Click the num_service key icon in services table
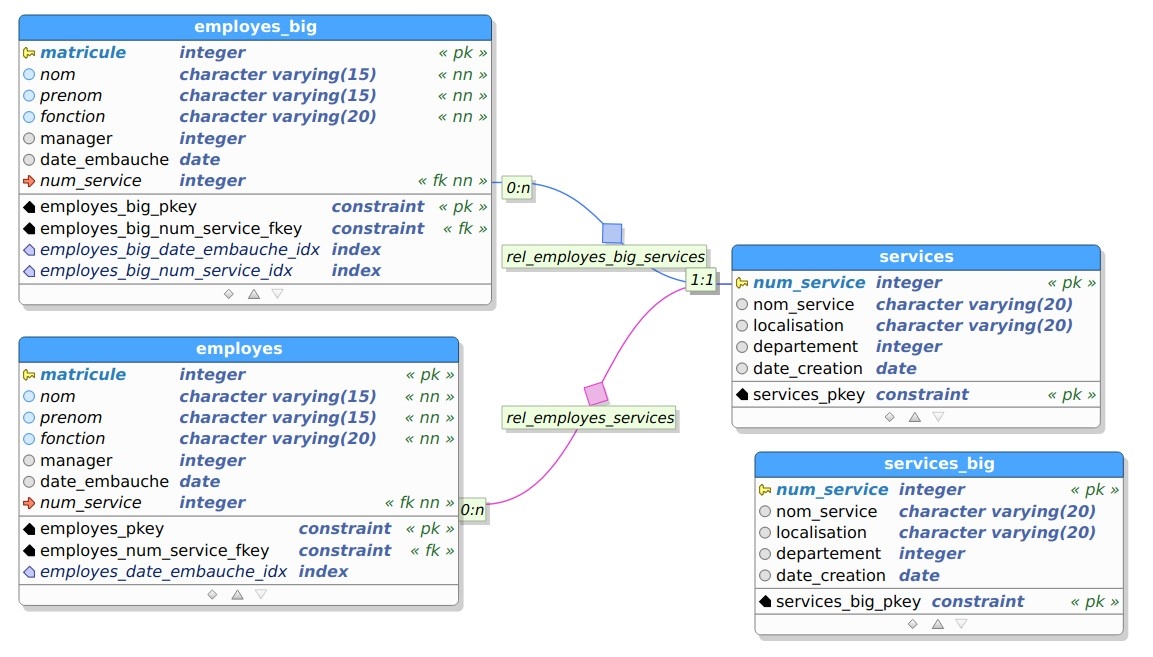The height and width of the screenshot is (657, 1153). (742, 283)
